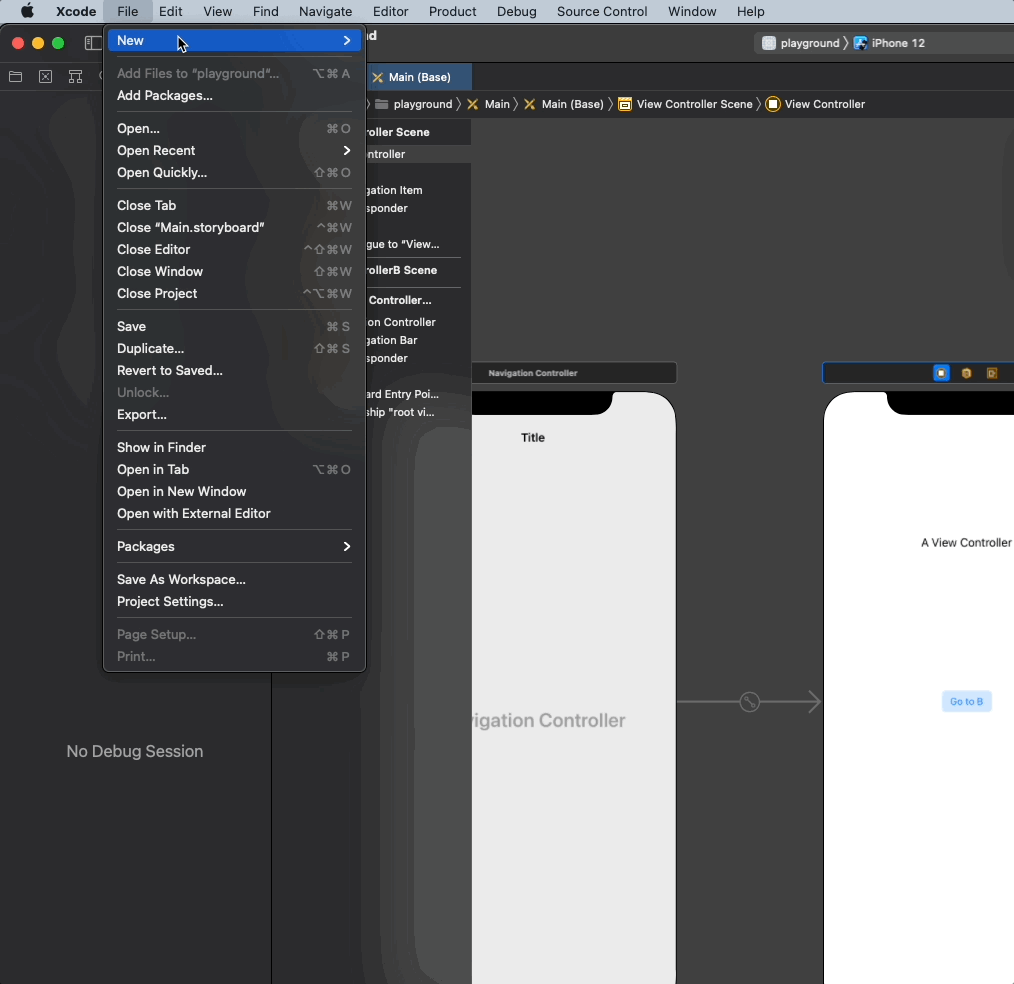Toggle the navigator sidebar button
Viewport: 1014px width, 984px height.
(x=93, y=43)
